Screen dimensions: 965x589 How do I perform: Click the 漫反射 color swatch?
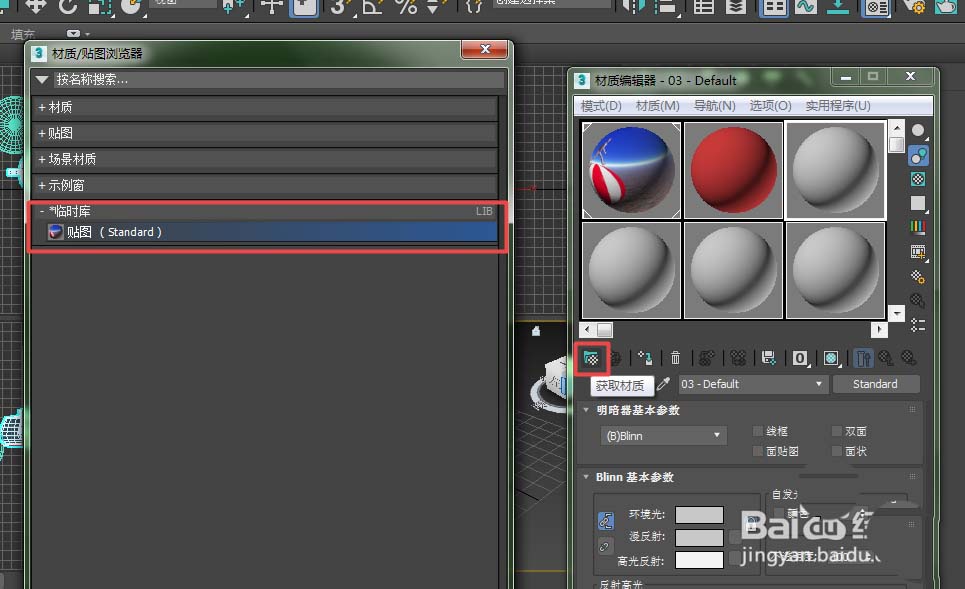point(699,537)
